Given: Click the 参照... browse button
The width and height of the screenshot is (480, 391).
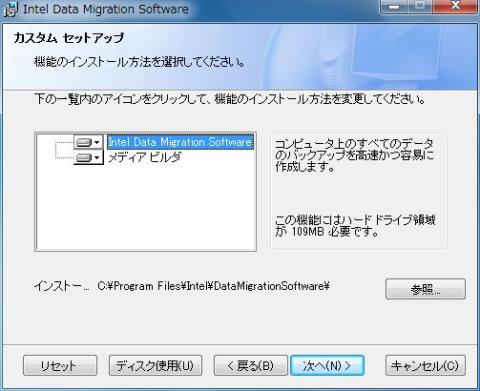Looking at the screenshot, I should 425,289.
